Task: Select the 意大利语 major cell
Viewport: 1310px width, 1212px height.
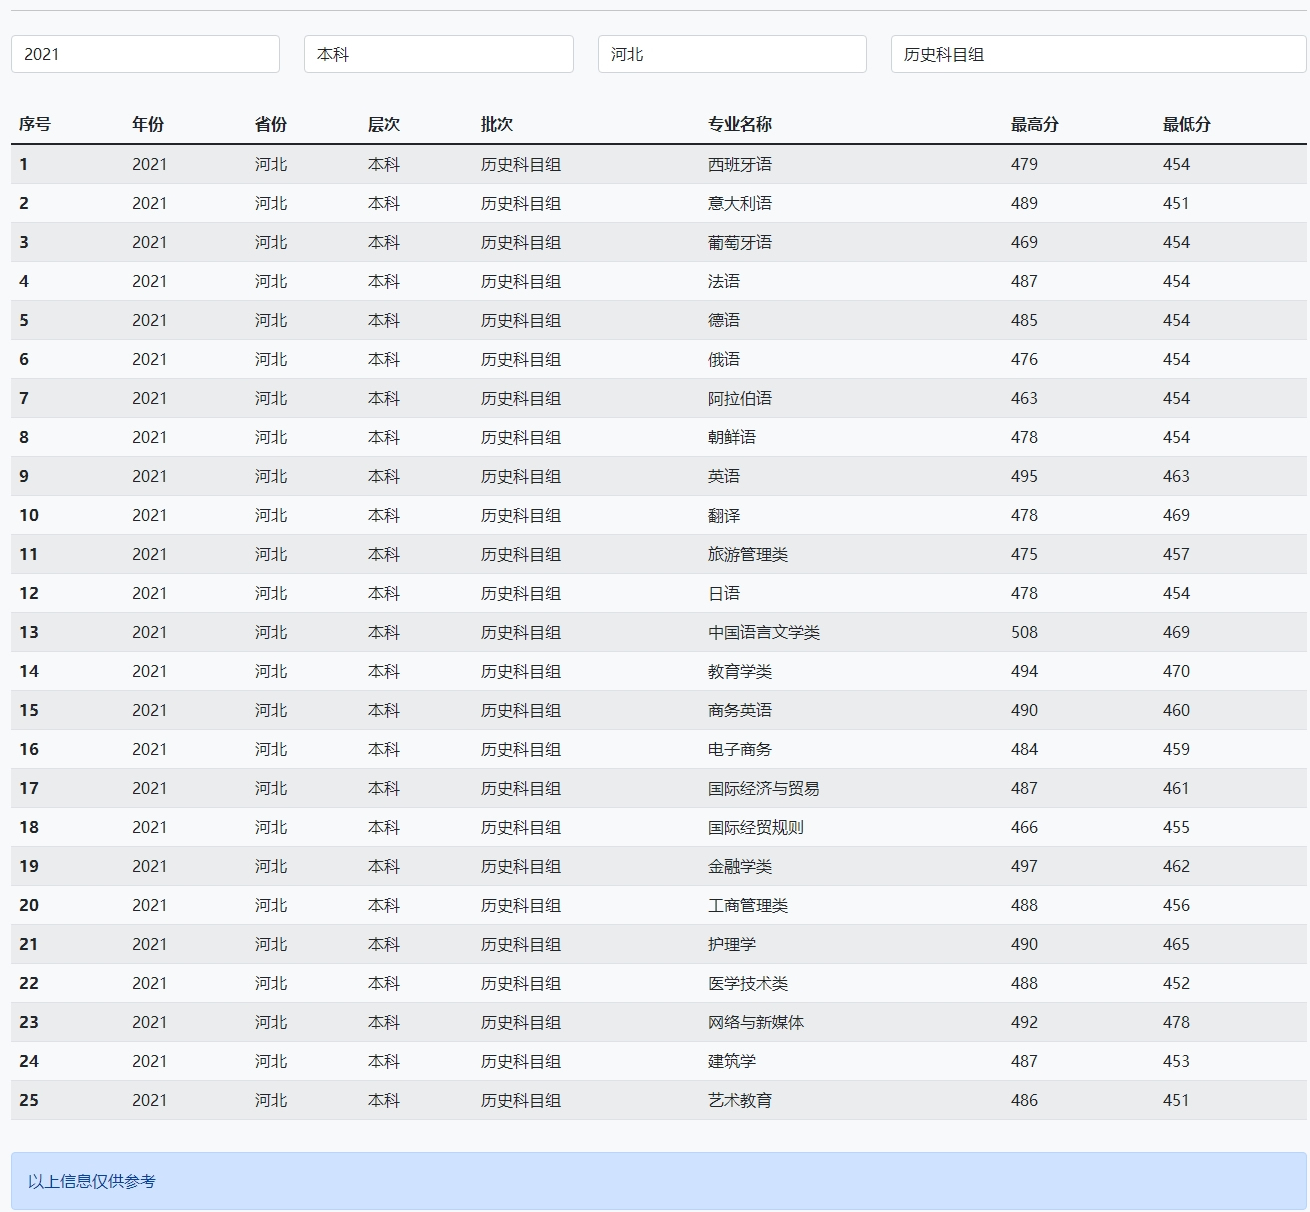Action: pyautogui.click(x=740, y=203)
